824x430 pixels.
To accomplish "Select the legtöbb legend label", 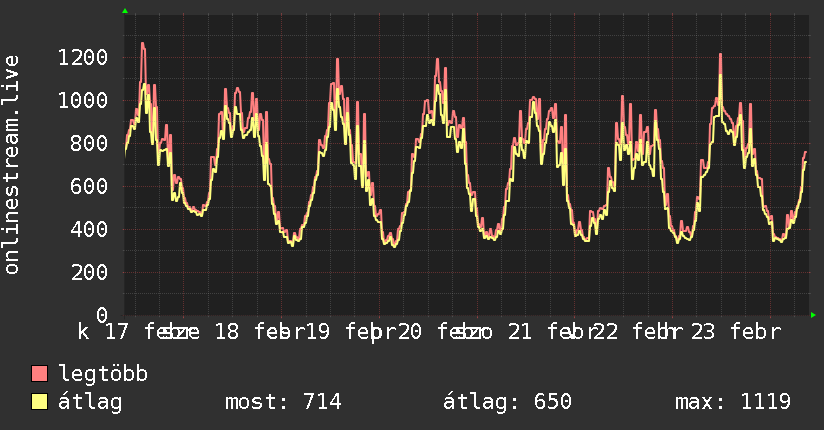I will click(x=104, y=375).
